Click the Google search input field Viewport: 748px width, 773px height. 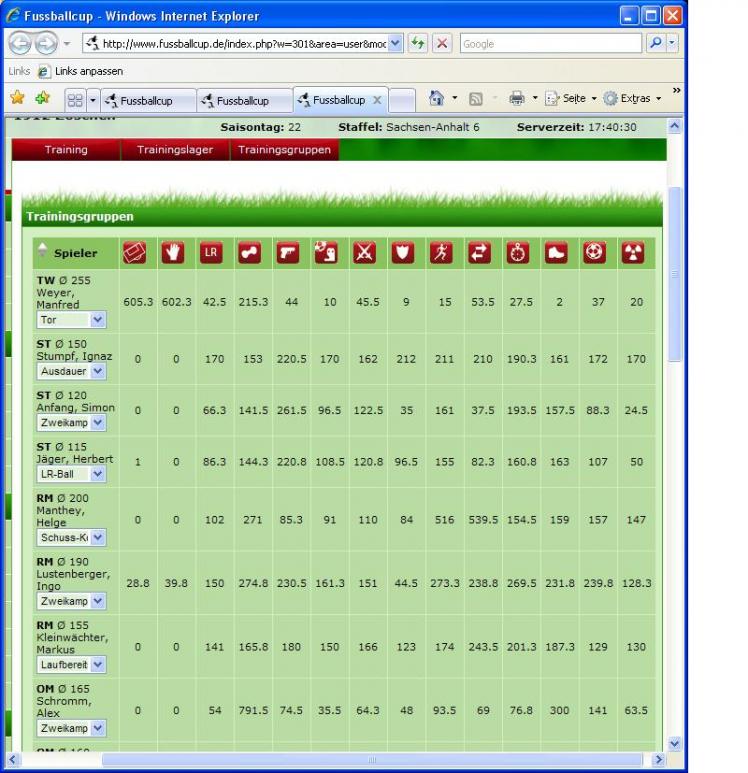tap(550, 45)
